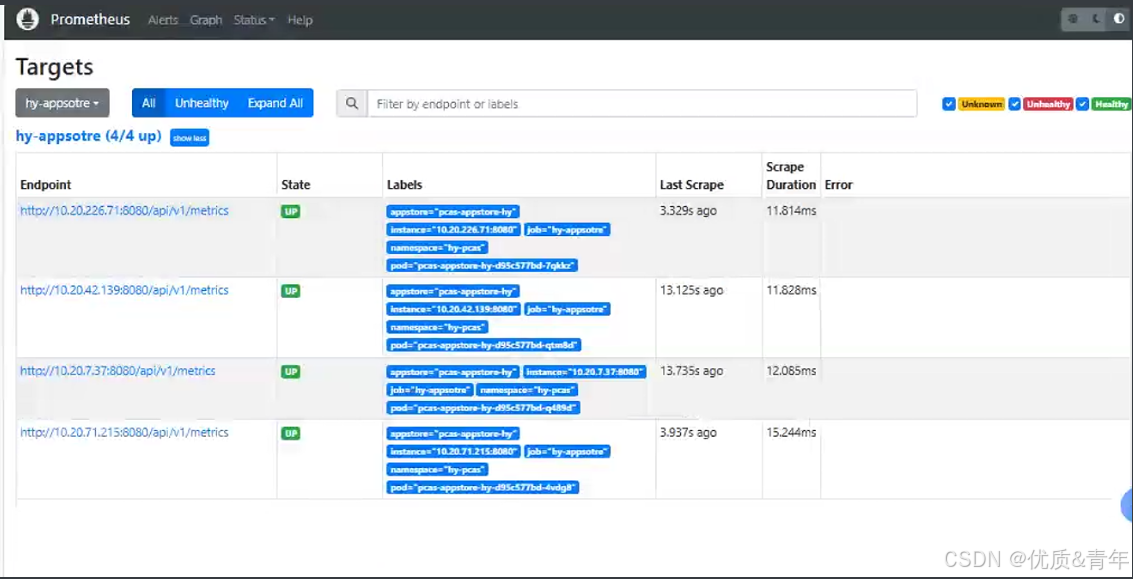
Task: Open the hy-appsotre scrape pool dropdown
Action: [x=62, y=103]
